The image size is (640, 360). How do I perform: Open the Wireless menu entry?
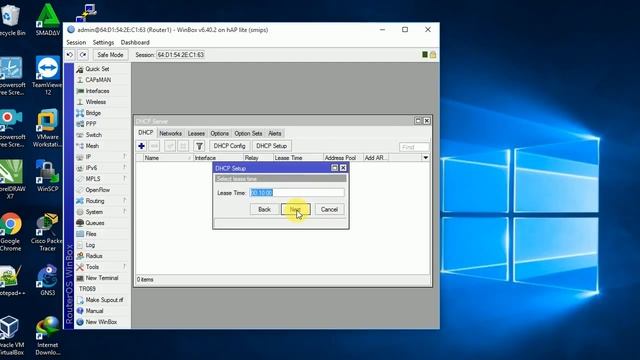click(96, 102)
